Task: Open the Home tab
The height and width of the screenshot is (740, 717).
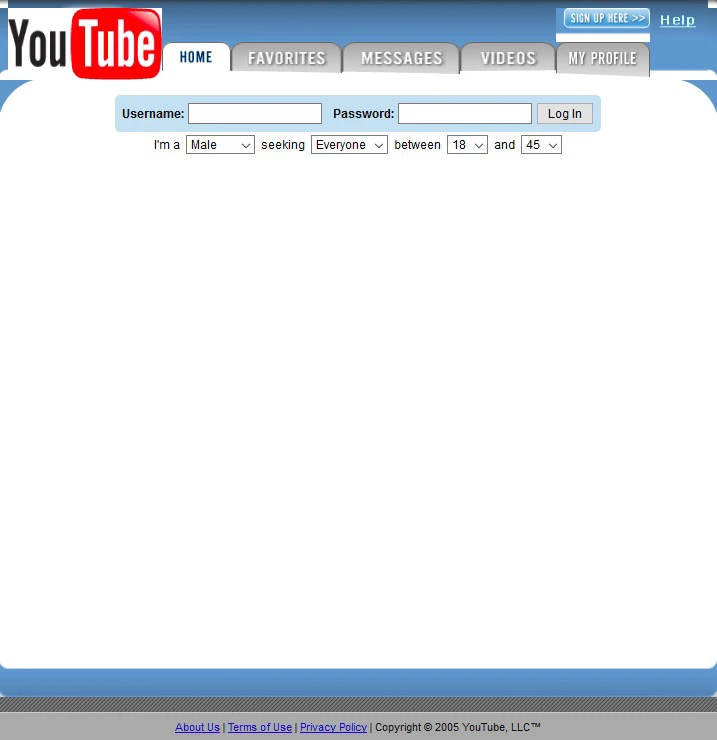Action: (196, 57)
